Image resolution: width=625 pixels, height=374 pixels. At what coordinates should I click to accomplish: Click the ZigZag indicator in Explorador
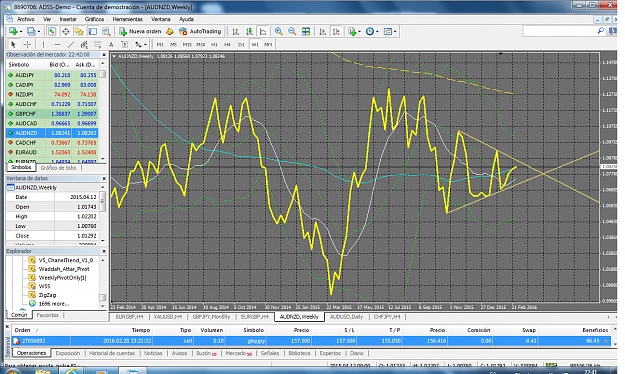click(47, 295)
